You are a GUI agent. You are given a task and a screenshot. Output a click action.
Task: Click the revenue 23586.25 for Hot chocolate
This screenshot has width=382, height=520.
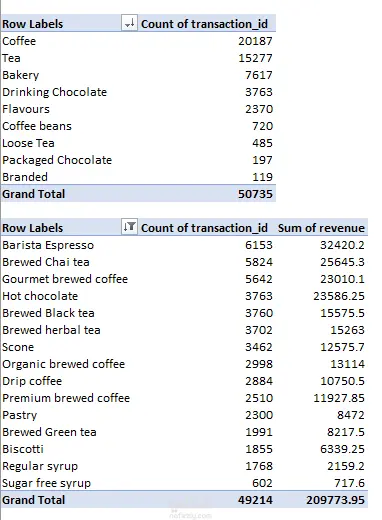(x=339, y=296)
